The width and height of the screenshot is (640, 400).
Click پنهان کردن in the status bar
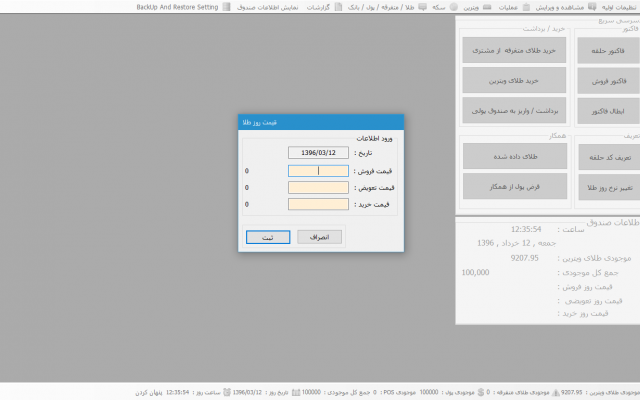coord(149,392)
